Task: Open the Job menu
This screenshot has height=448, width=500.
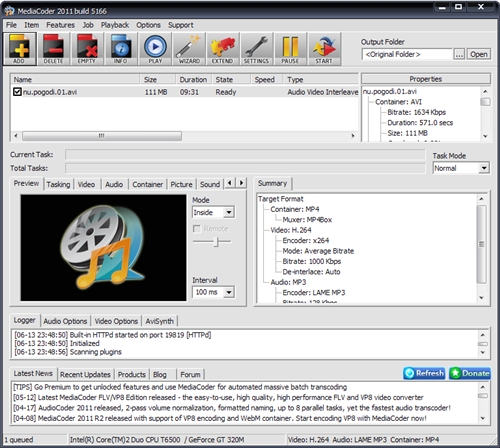Action: (88, 25)
